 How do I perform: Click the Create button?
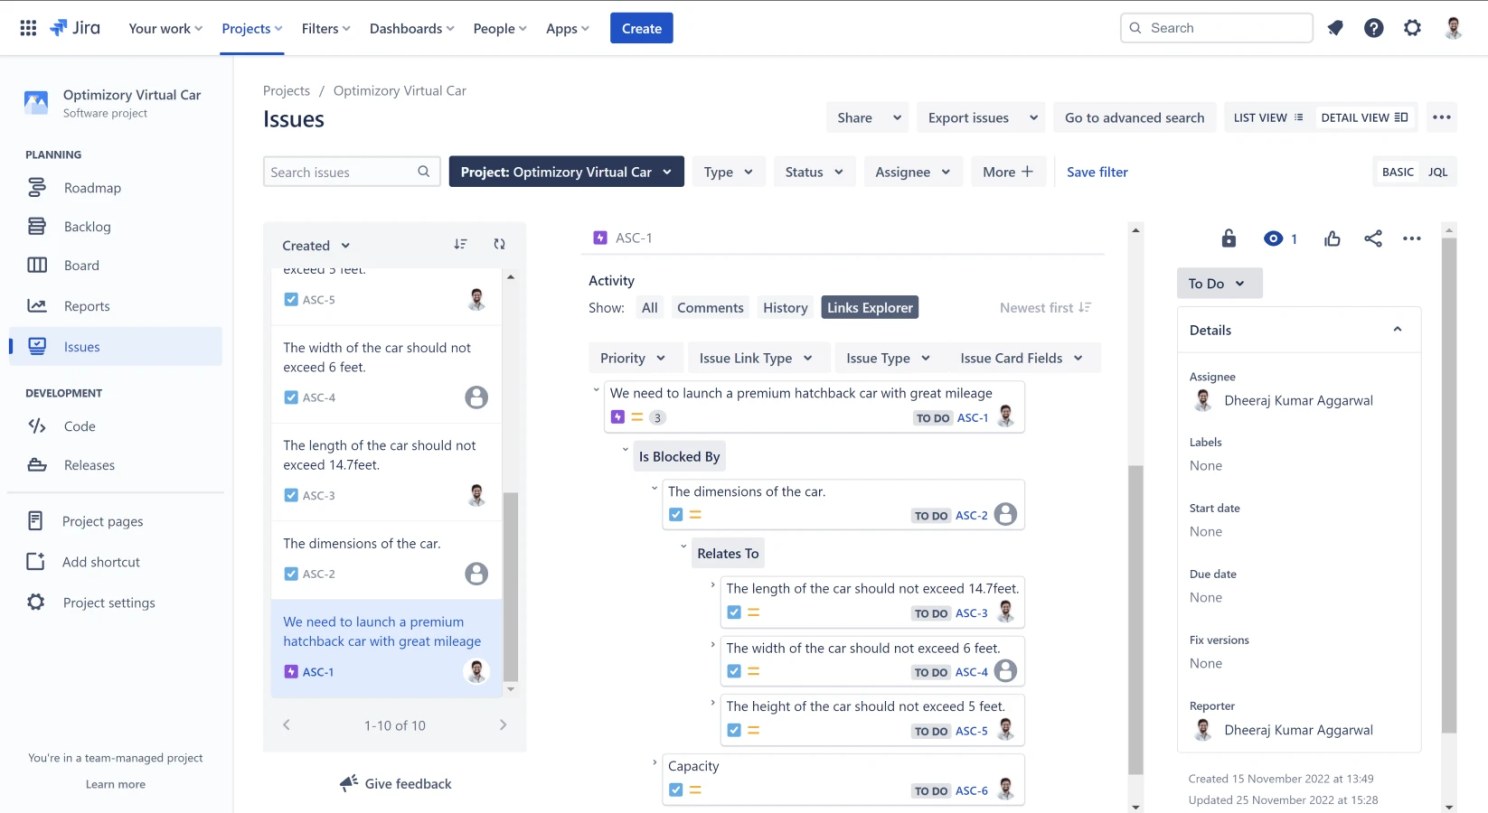[x=642, y=28]
